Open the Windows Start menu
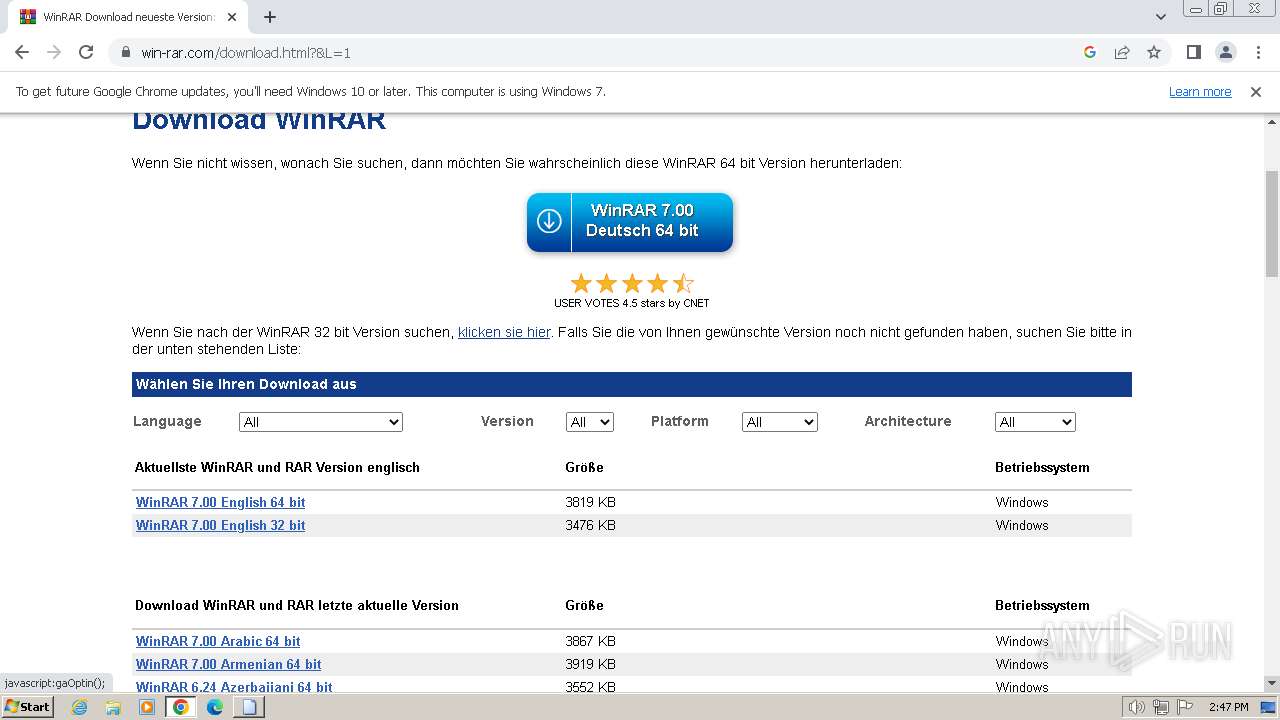 [x=27, y=707]
